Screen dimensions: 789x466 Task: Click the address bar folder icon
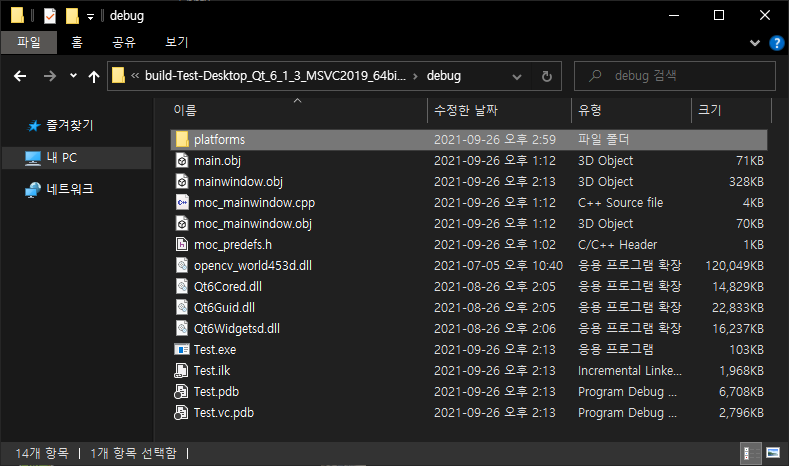(118, 75)
